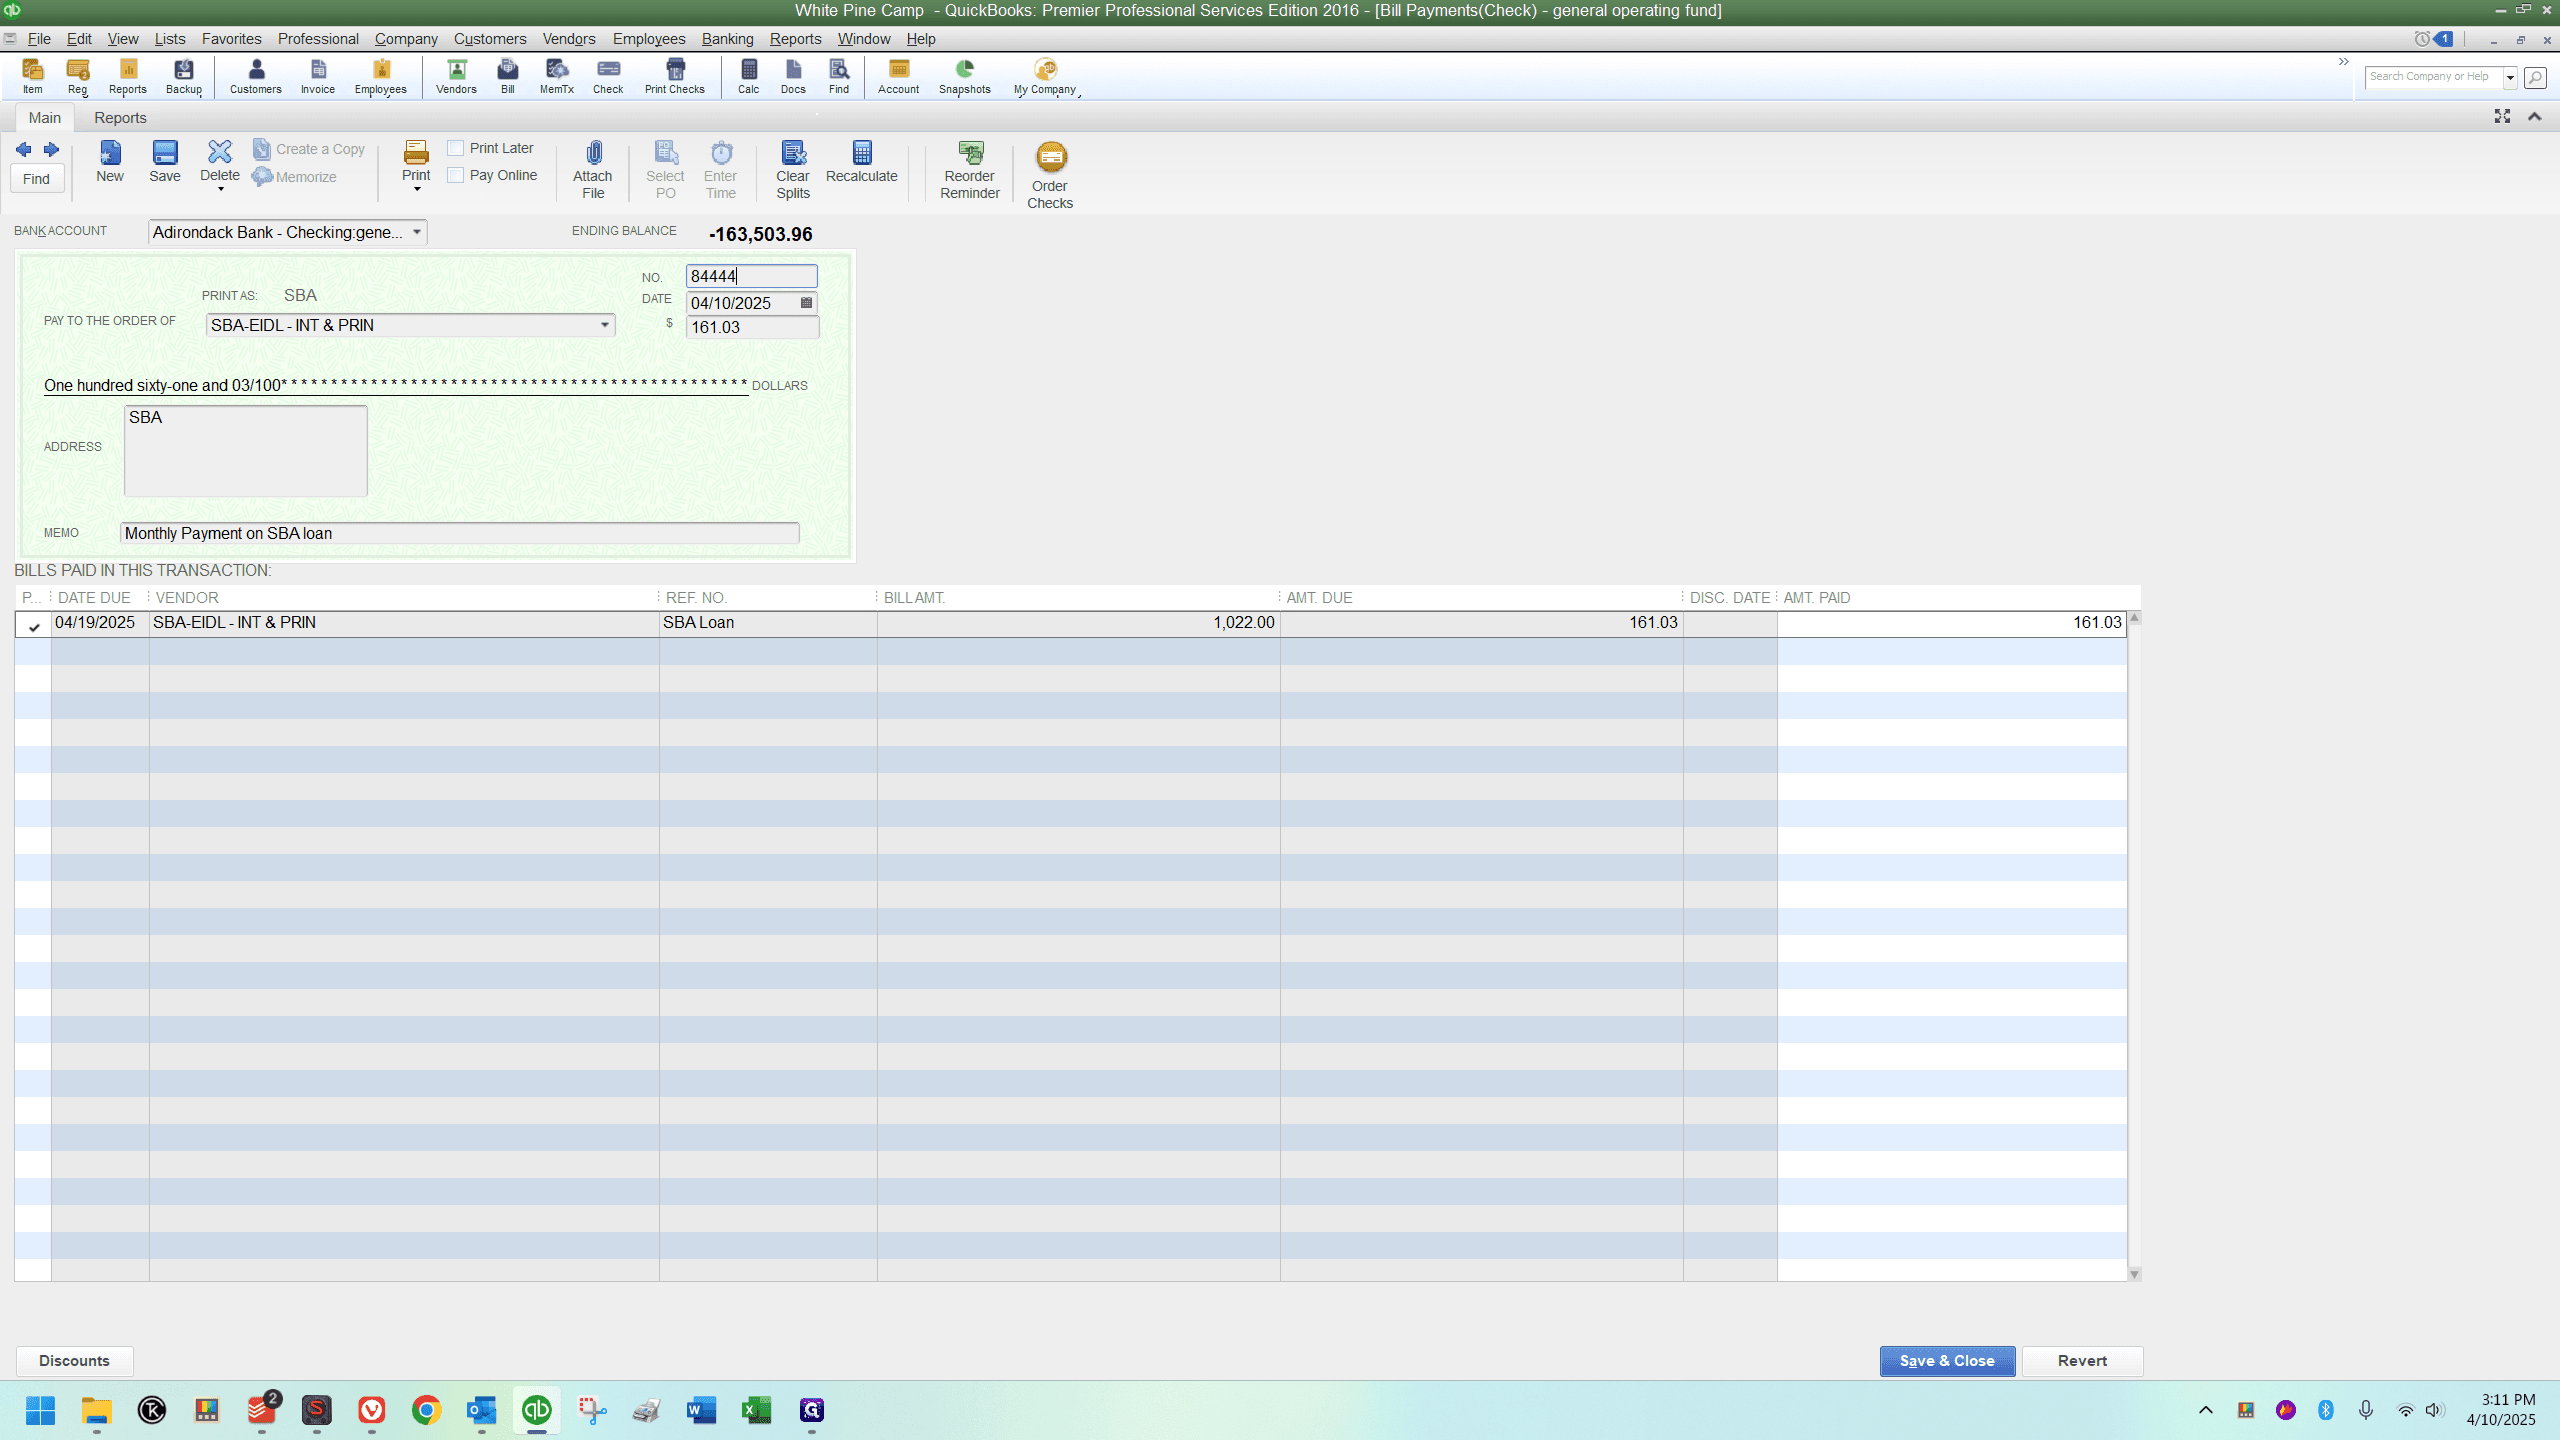
Task: Show hidden system tray icons
Action: (x=2206, y=1410)
